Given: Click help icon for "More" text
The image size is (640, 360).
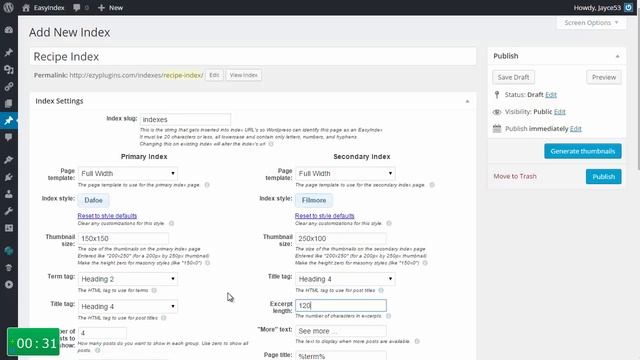Looking at the screenshot, I should pos(417,341).
